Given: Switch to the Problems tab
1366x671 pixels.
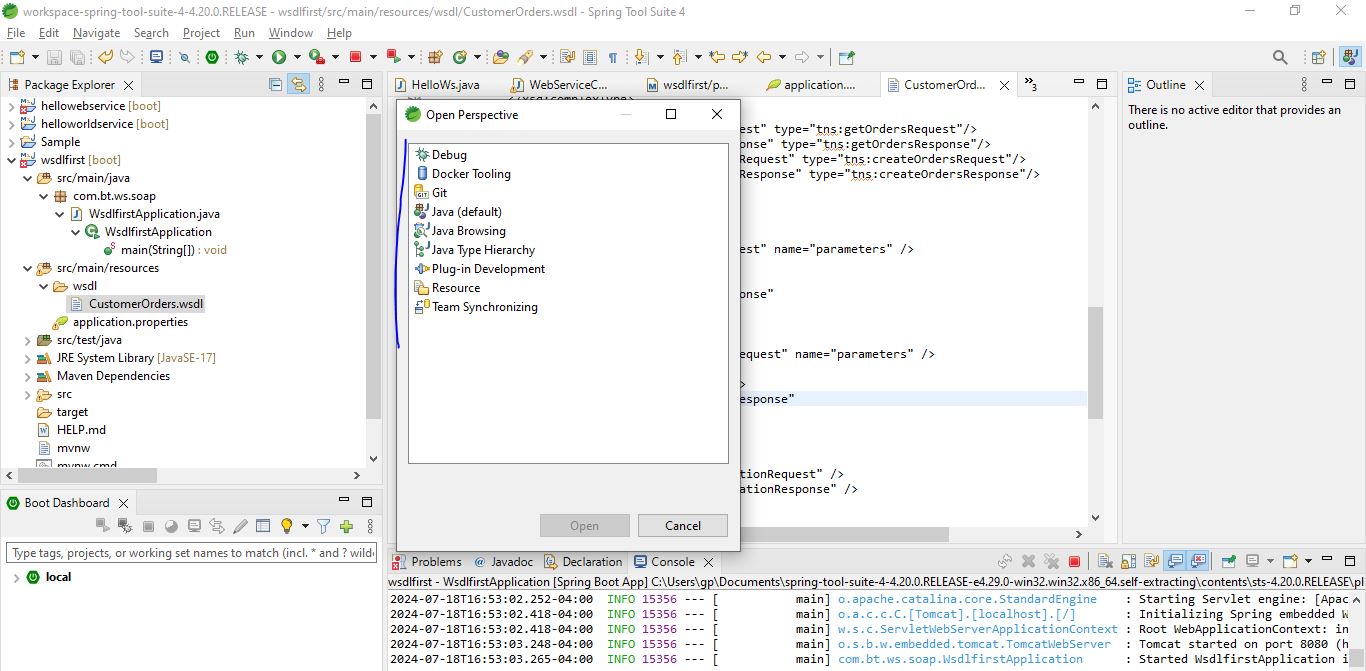Looking at the screenshot, I should (x=427, y=562).
